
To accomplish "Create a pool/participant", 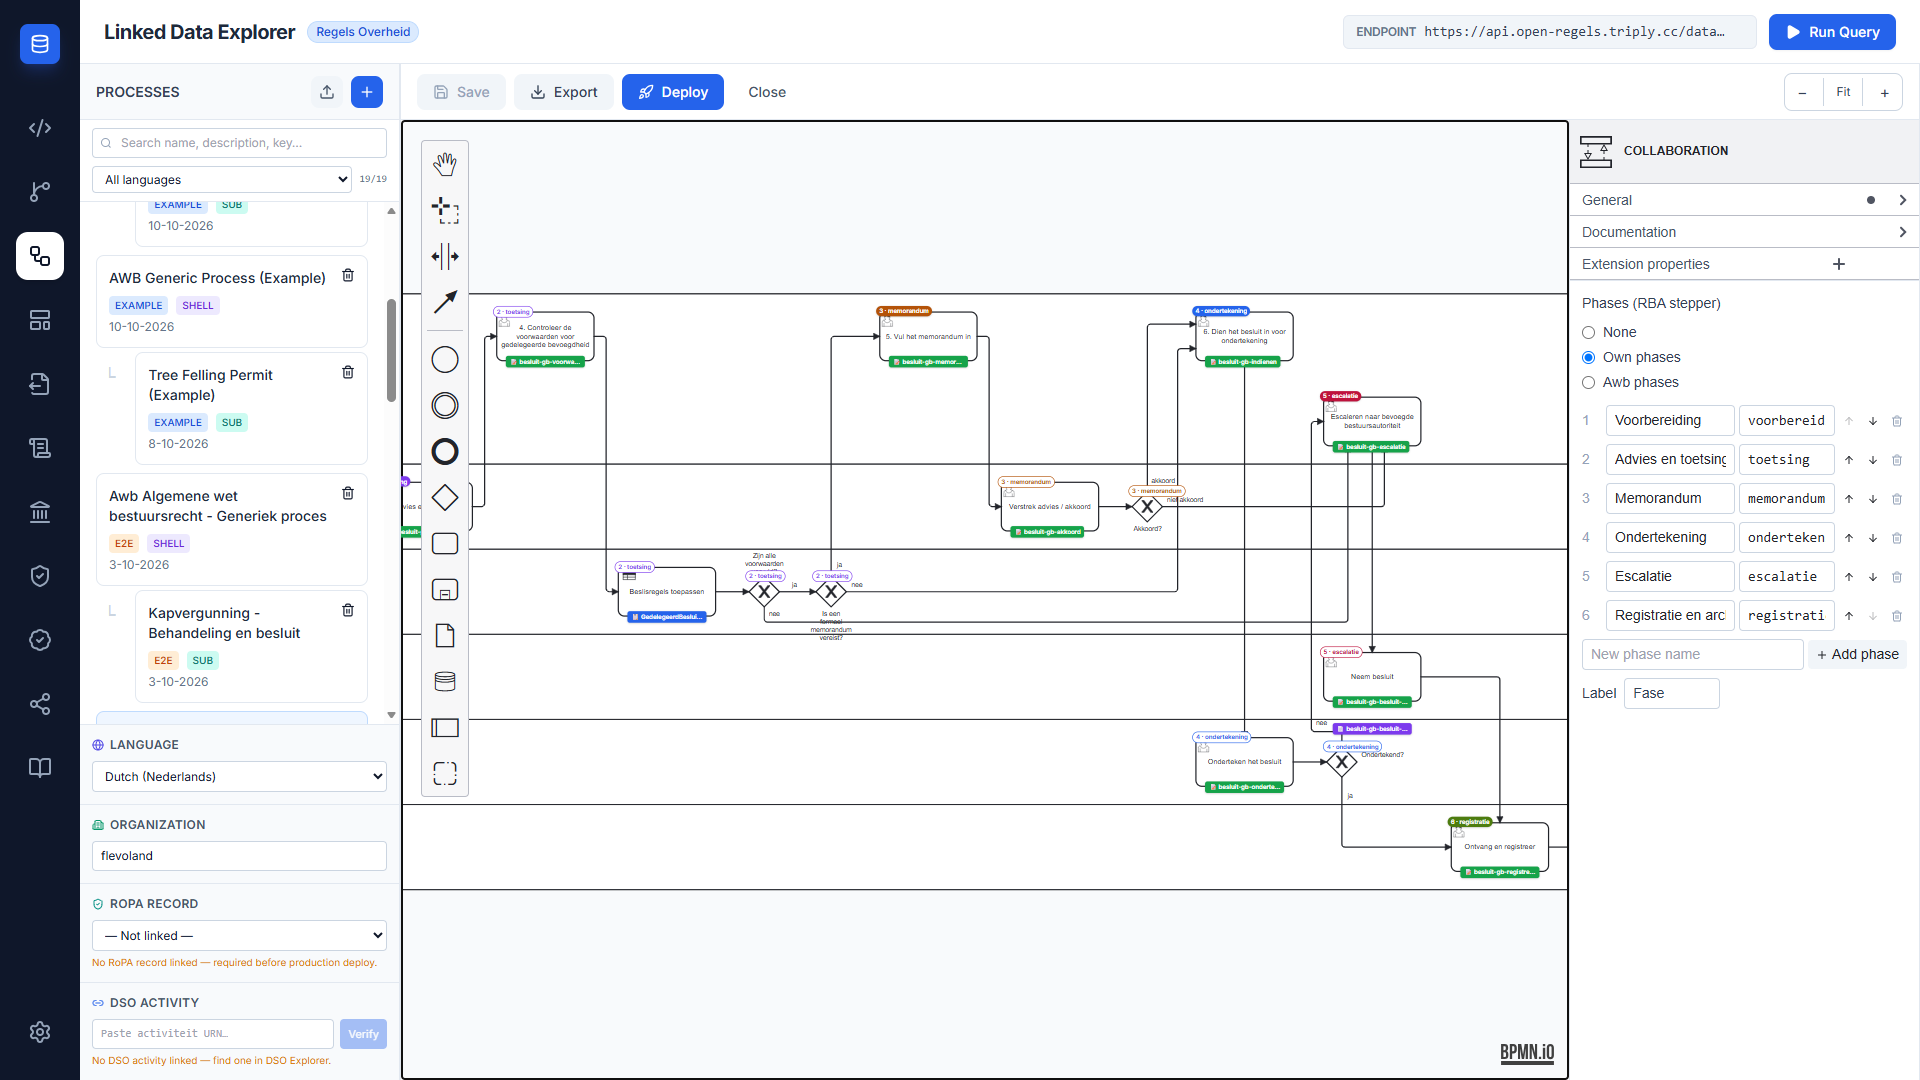I will [445, 728].
